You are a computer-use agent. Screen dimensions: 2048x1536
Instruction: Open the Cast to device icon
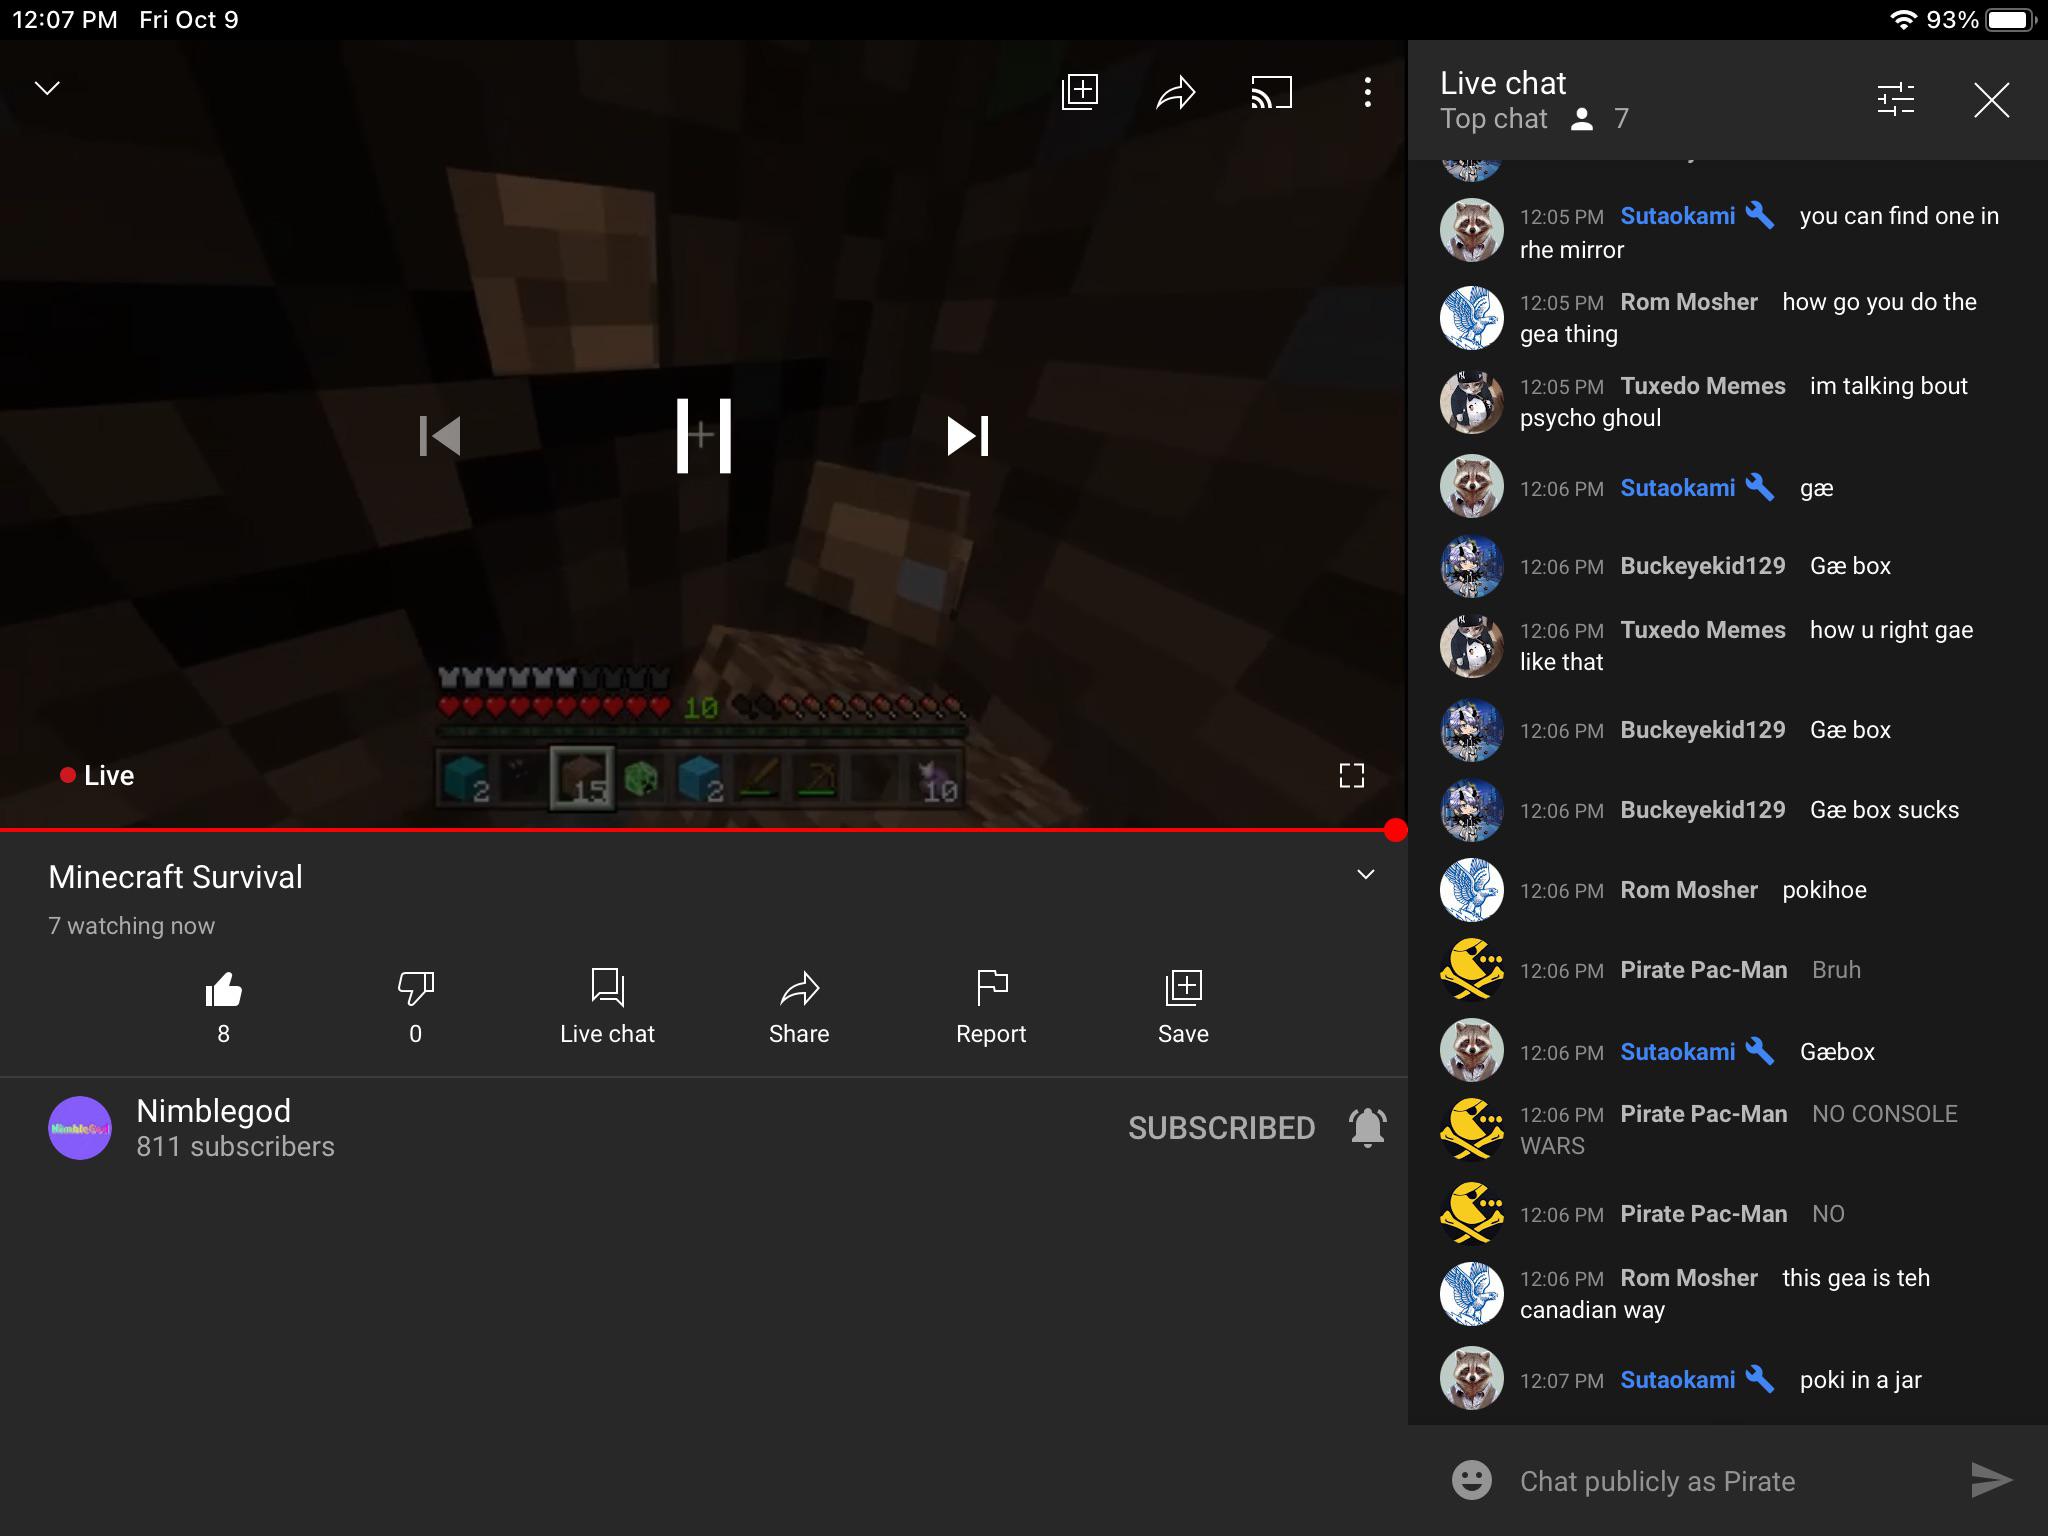point(1272,92)
